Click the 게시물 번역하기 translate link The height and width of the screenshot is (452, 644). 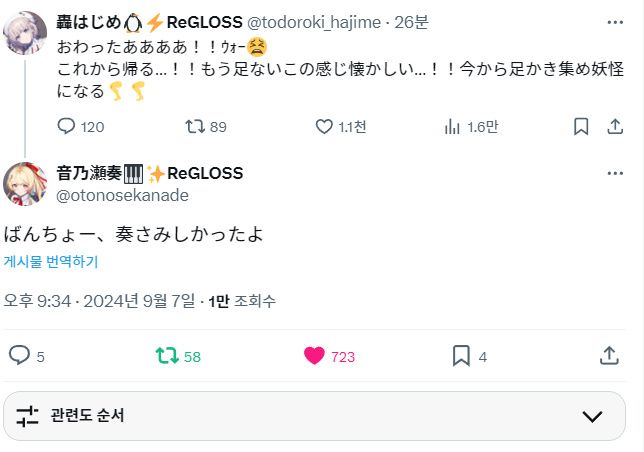coord(51,261)
